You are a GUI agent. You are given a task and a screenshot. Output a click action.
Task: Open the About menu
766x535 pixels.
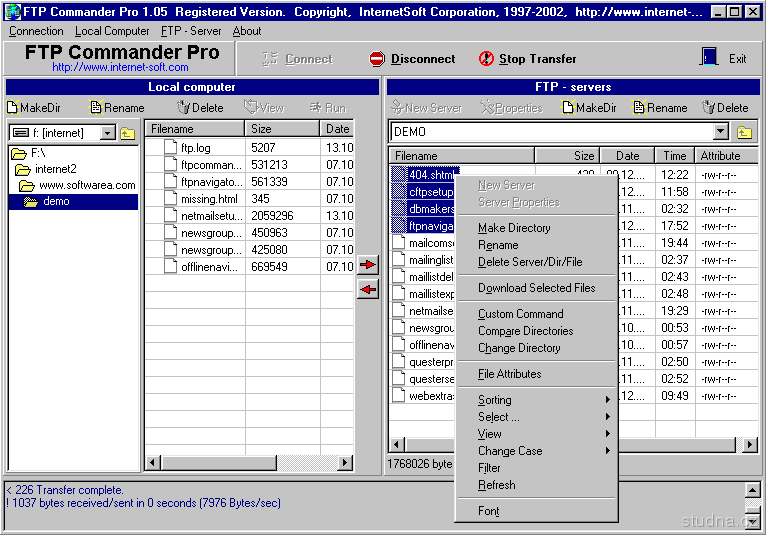click(247, 31)
